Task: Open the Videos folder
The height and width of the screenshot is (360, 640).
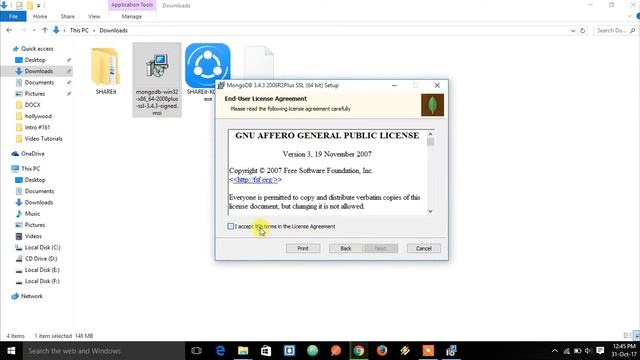Action: 33,236
